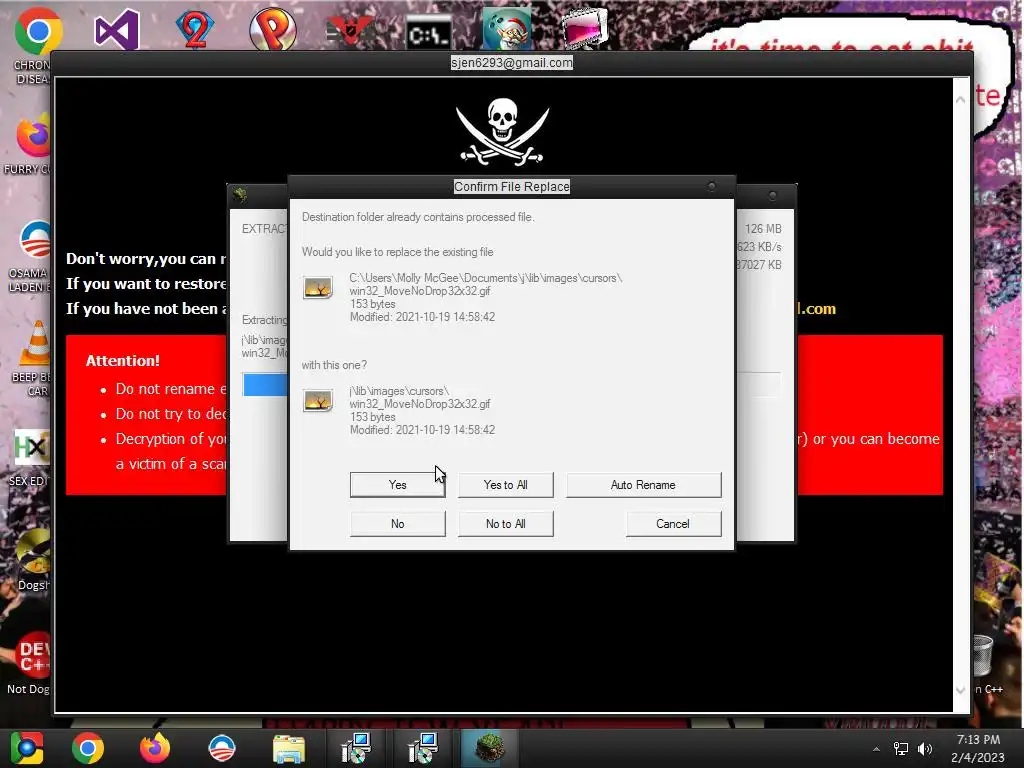The height and width of the screenshot is (768, 1024).
Task: Click the existing file's GIF thumbnail
Action: pyautogui.click(x=318, y=287)
